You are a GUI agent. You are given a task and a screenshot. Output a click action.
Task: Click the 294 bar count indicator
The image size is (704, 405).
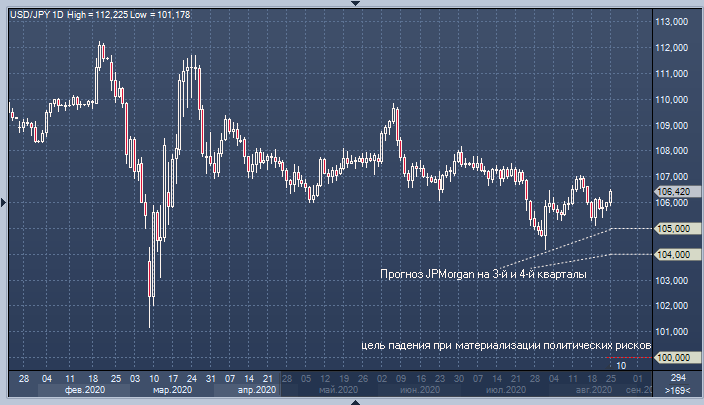pos(677,378)
